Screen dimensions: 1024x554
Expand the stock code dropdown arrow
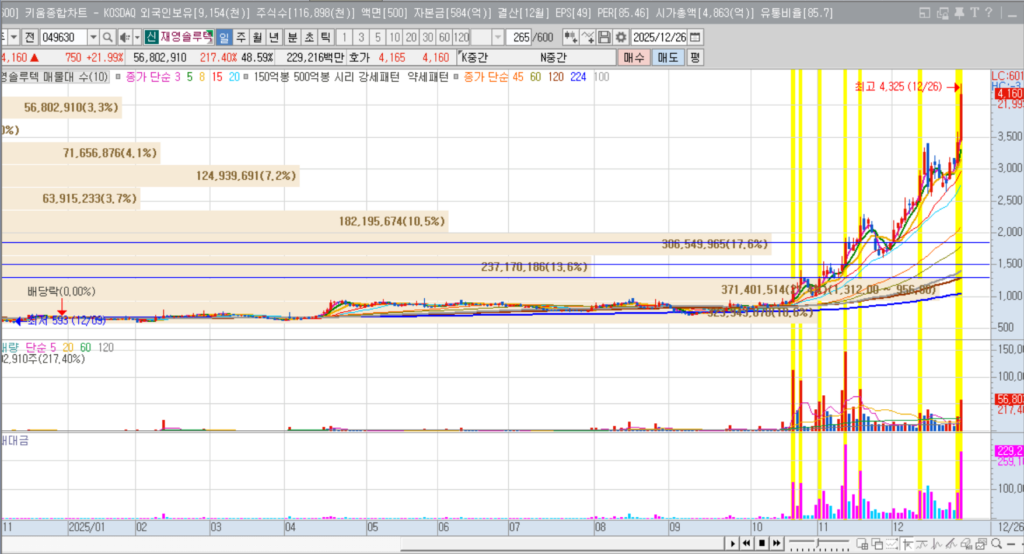coord(92,37)
